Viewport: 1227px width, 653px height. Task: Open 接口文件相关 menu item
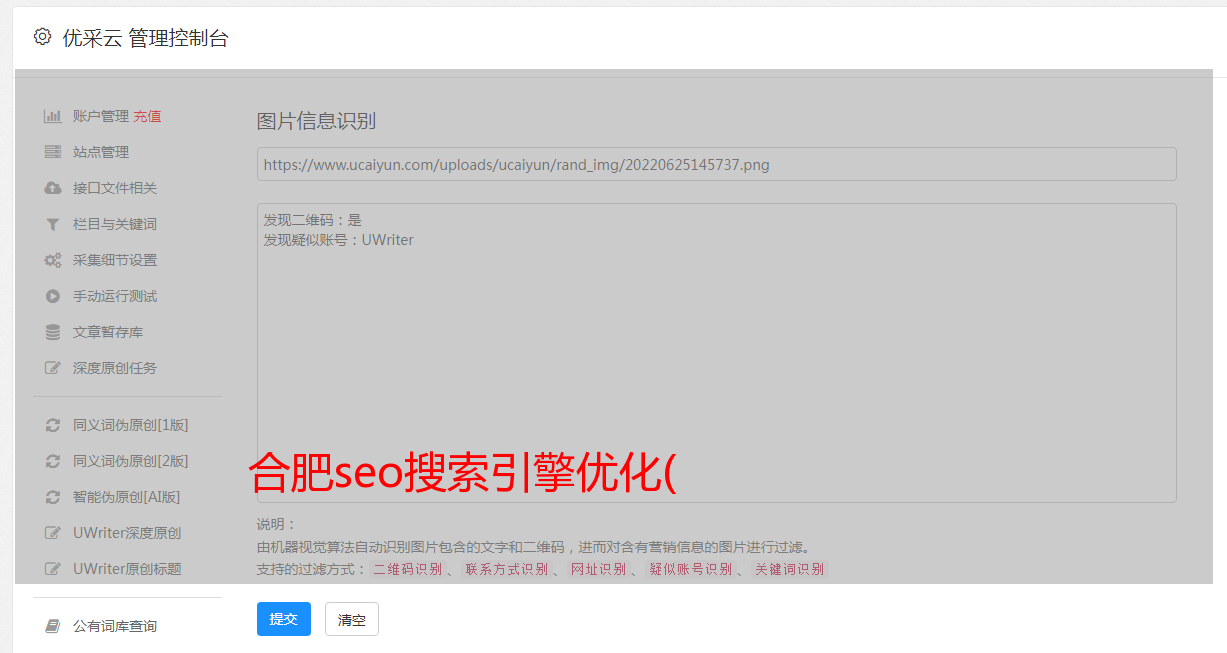tap(115, 188)
